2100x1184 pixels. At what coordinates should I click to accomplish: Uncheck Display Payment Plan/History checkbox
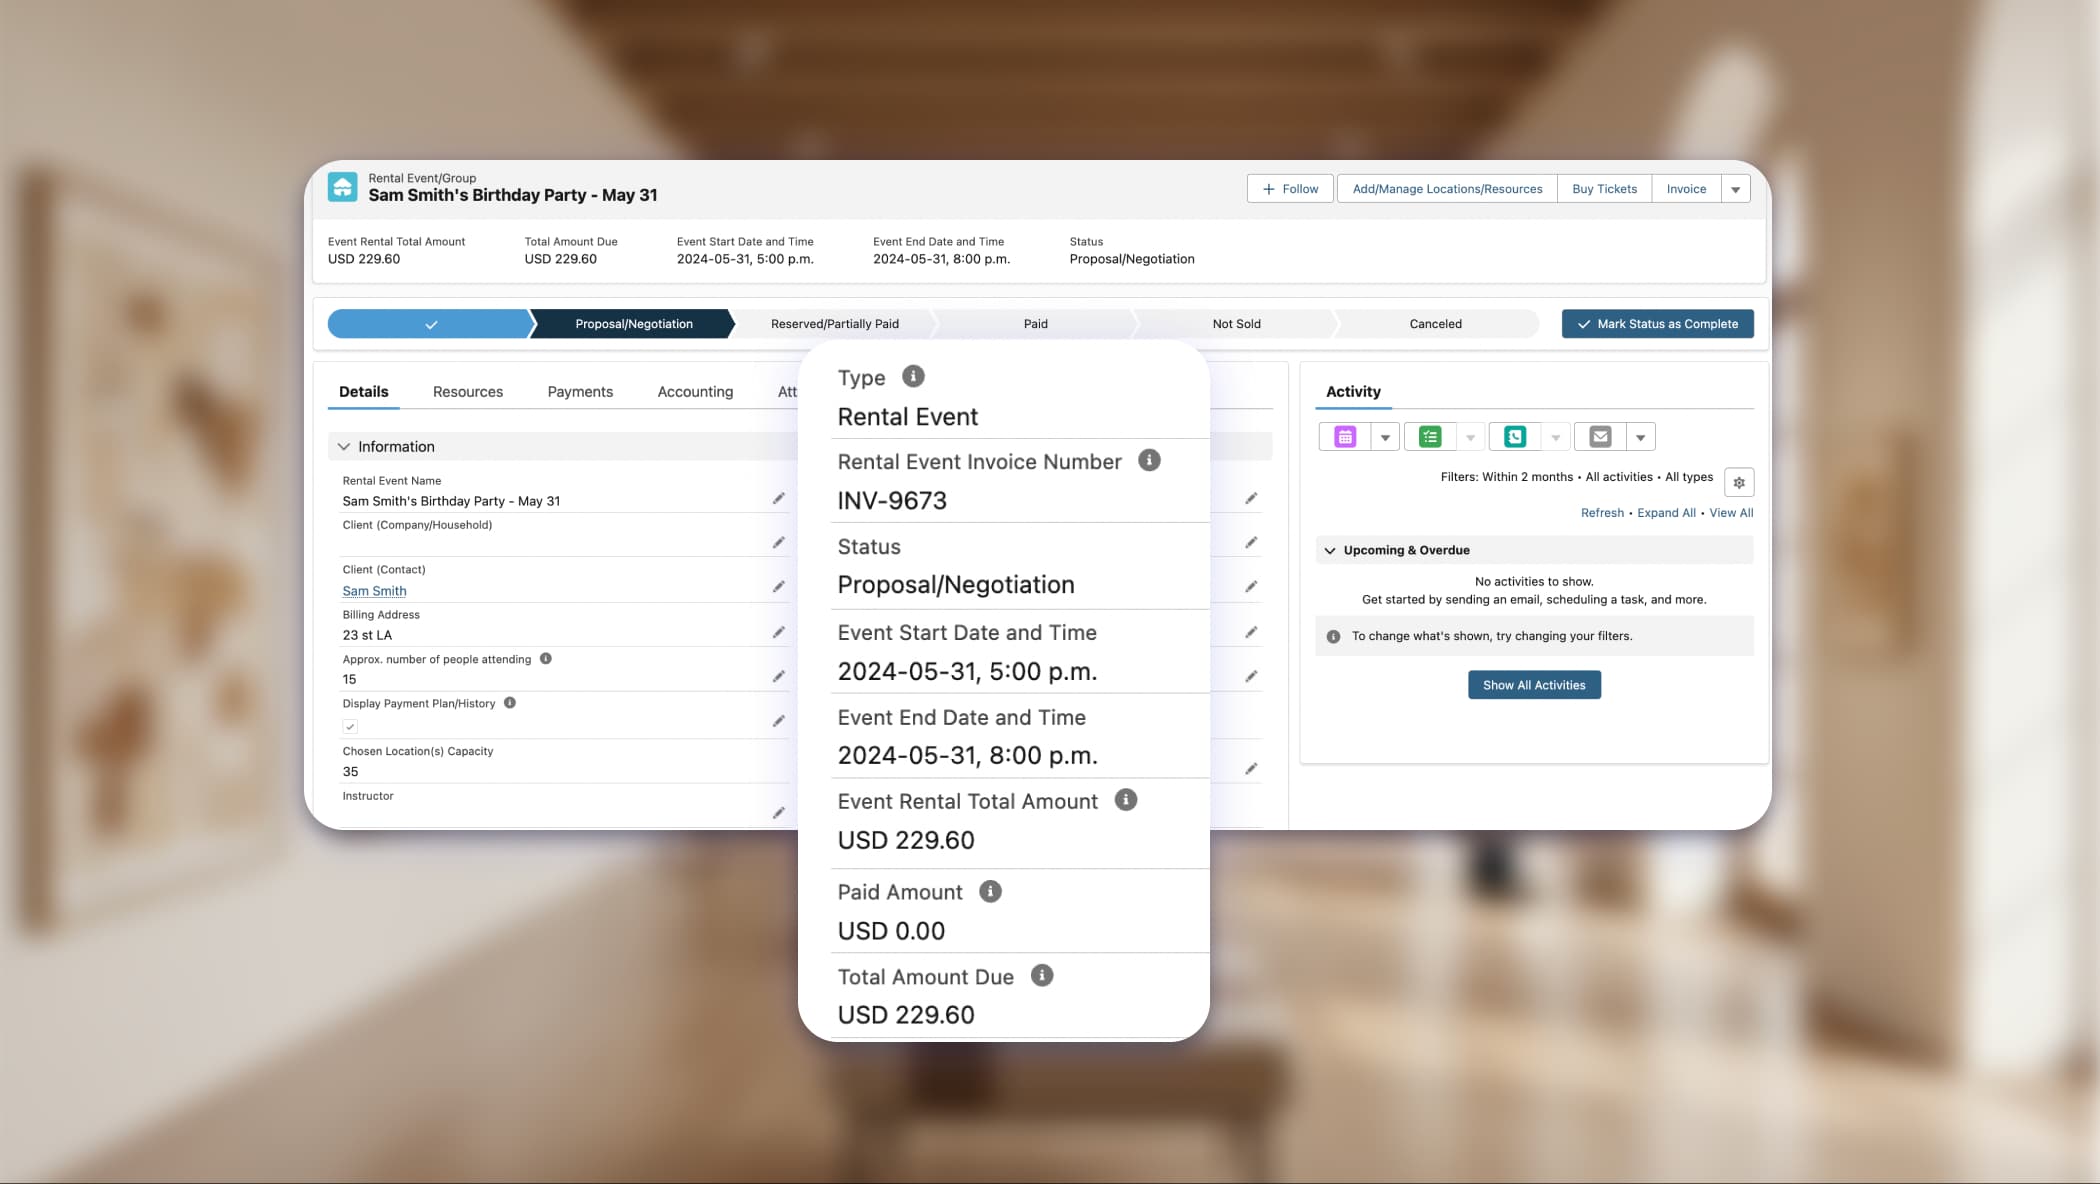(350, 725)
